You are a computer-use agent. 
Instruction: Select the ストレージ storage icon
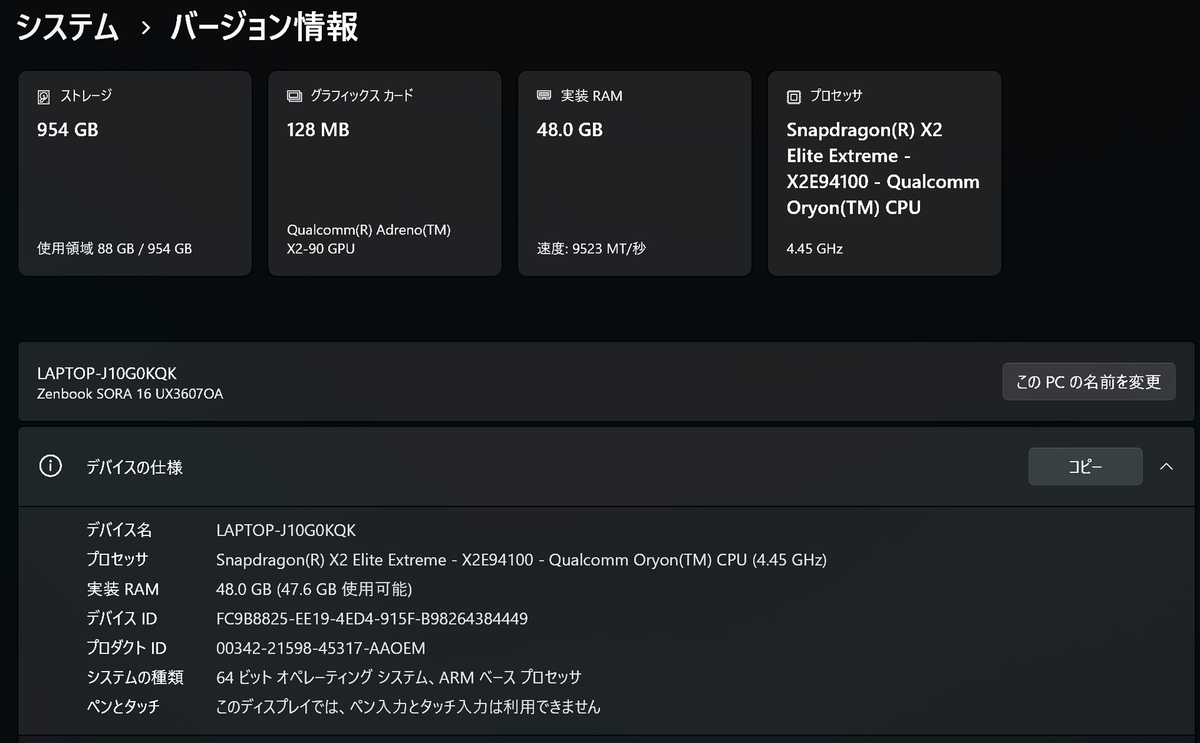42,95
